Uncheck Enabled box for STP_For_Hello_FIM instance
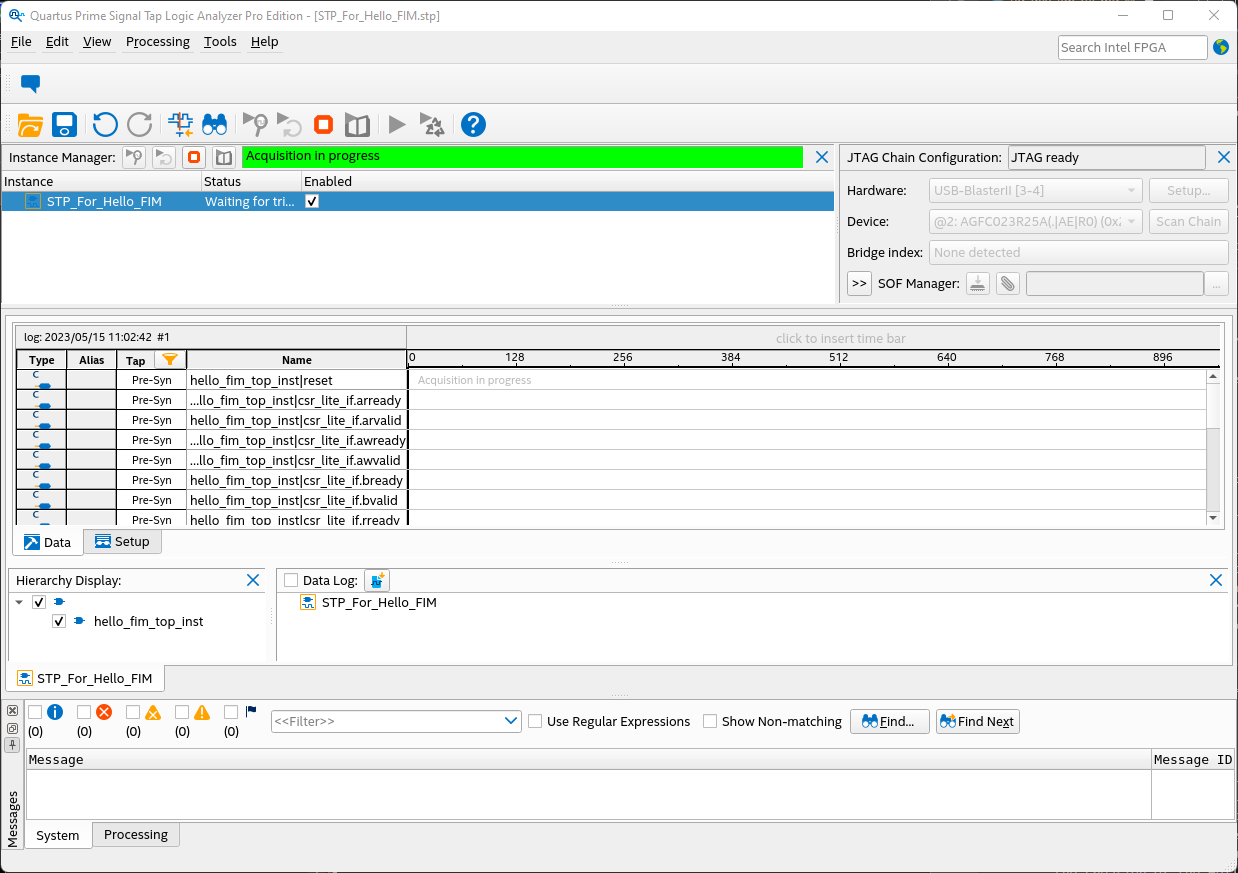Image resolution: width=1238 pixels, height=873 pixels. [312, 201]
